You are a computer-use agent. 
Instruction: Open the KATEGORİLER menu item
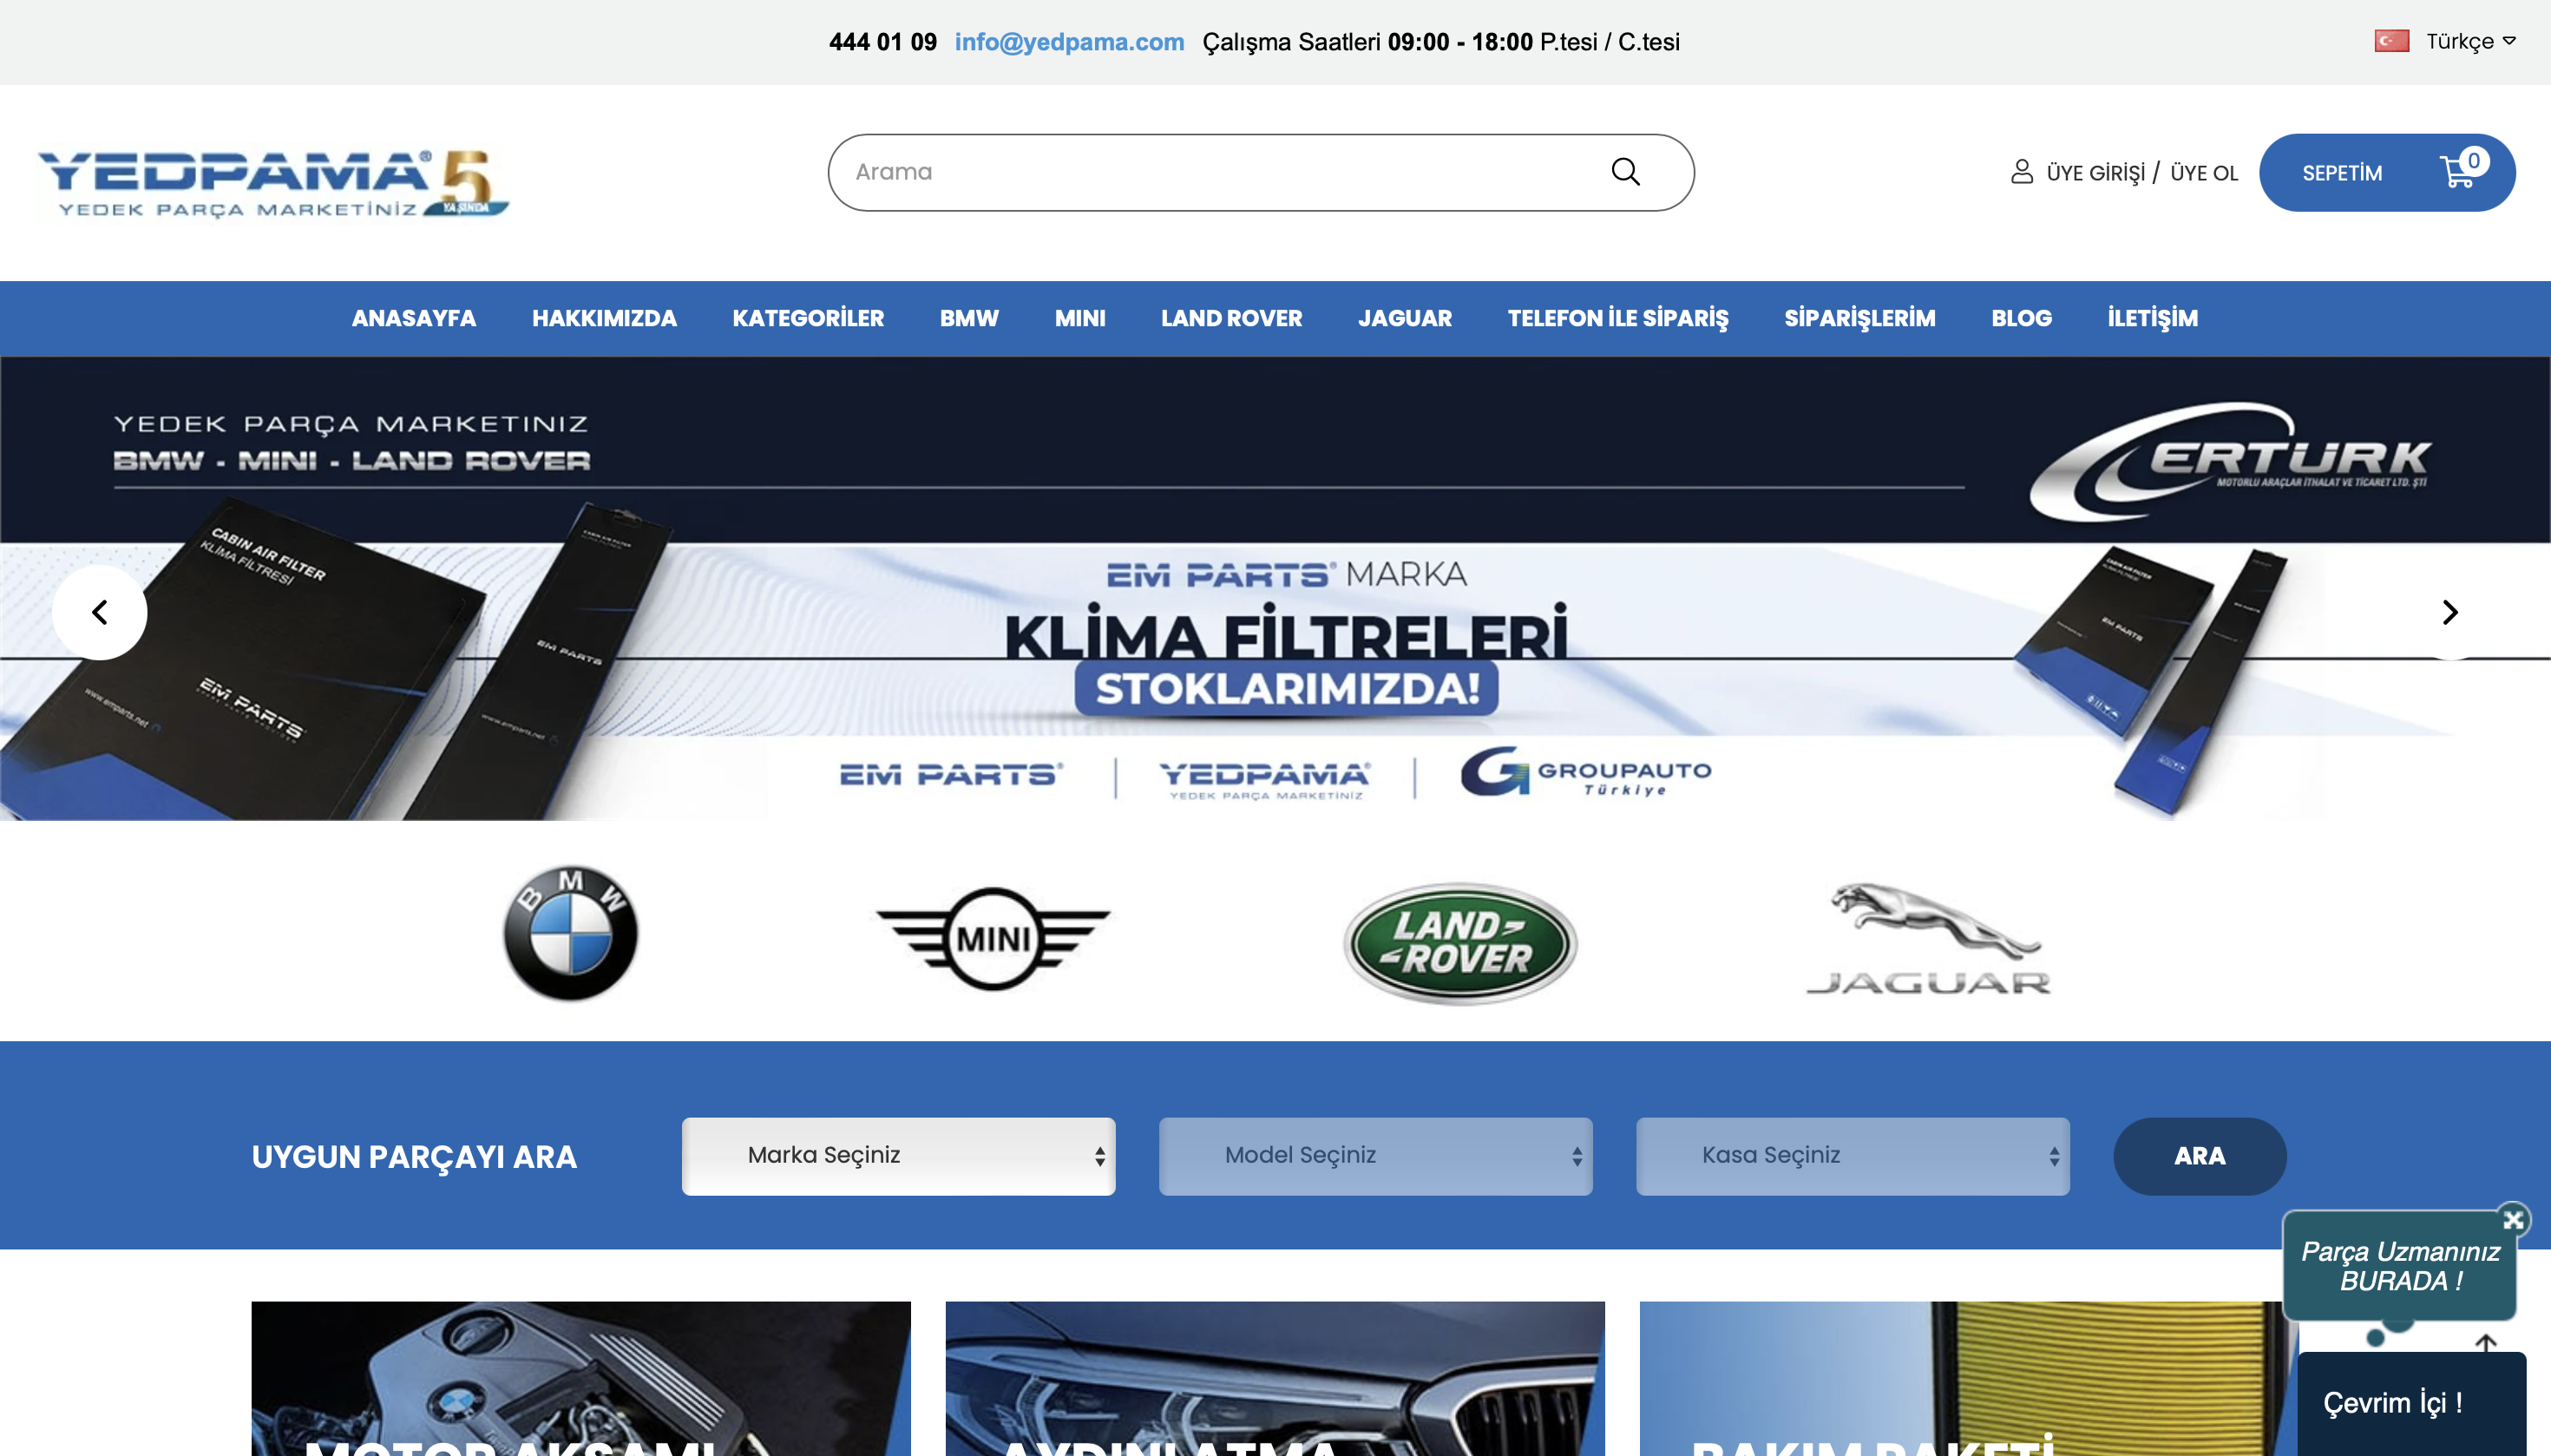point(808,318)
